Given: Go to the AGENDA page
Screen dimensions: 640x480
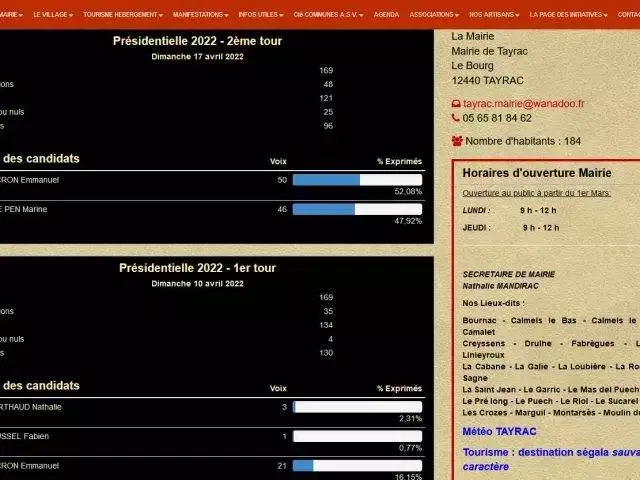Looking at the screenshot, I should [386, 15].
